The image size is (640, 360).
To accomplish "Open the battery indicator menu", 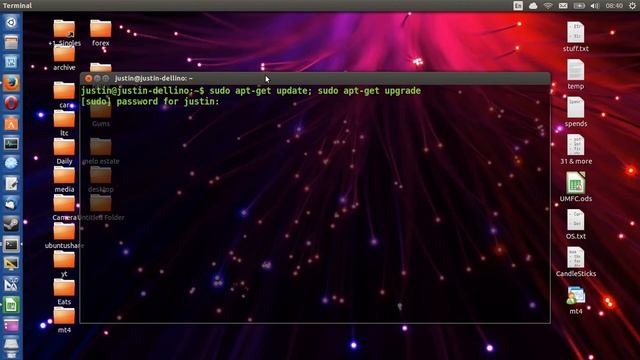I will point(579,5).
